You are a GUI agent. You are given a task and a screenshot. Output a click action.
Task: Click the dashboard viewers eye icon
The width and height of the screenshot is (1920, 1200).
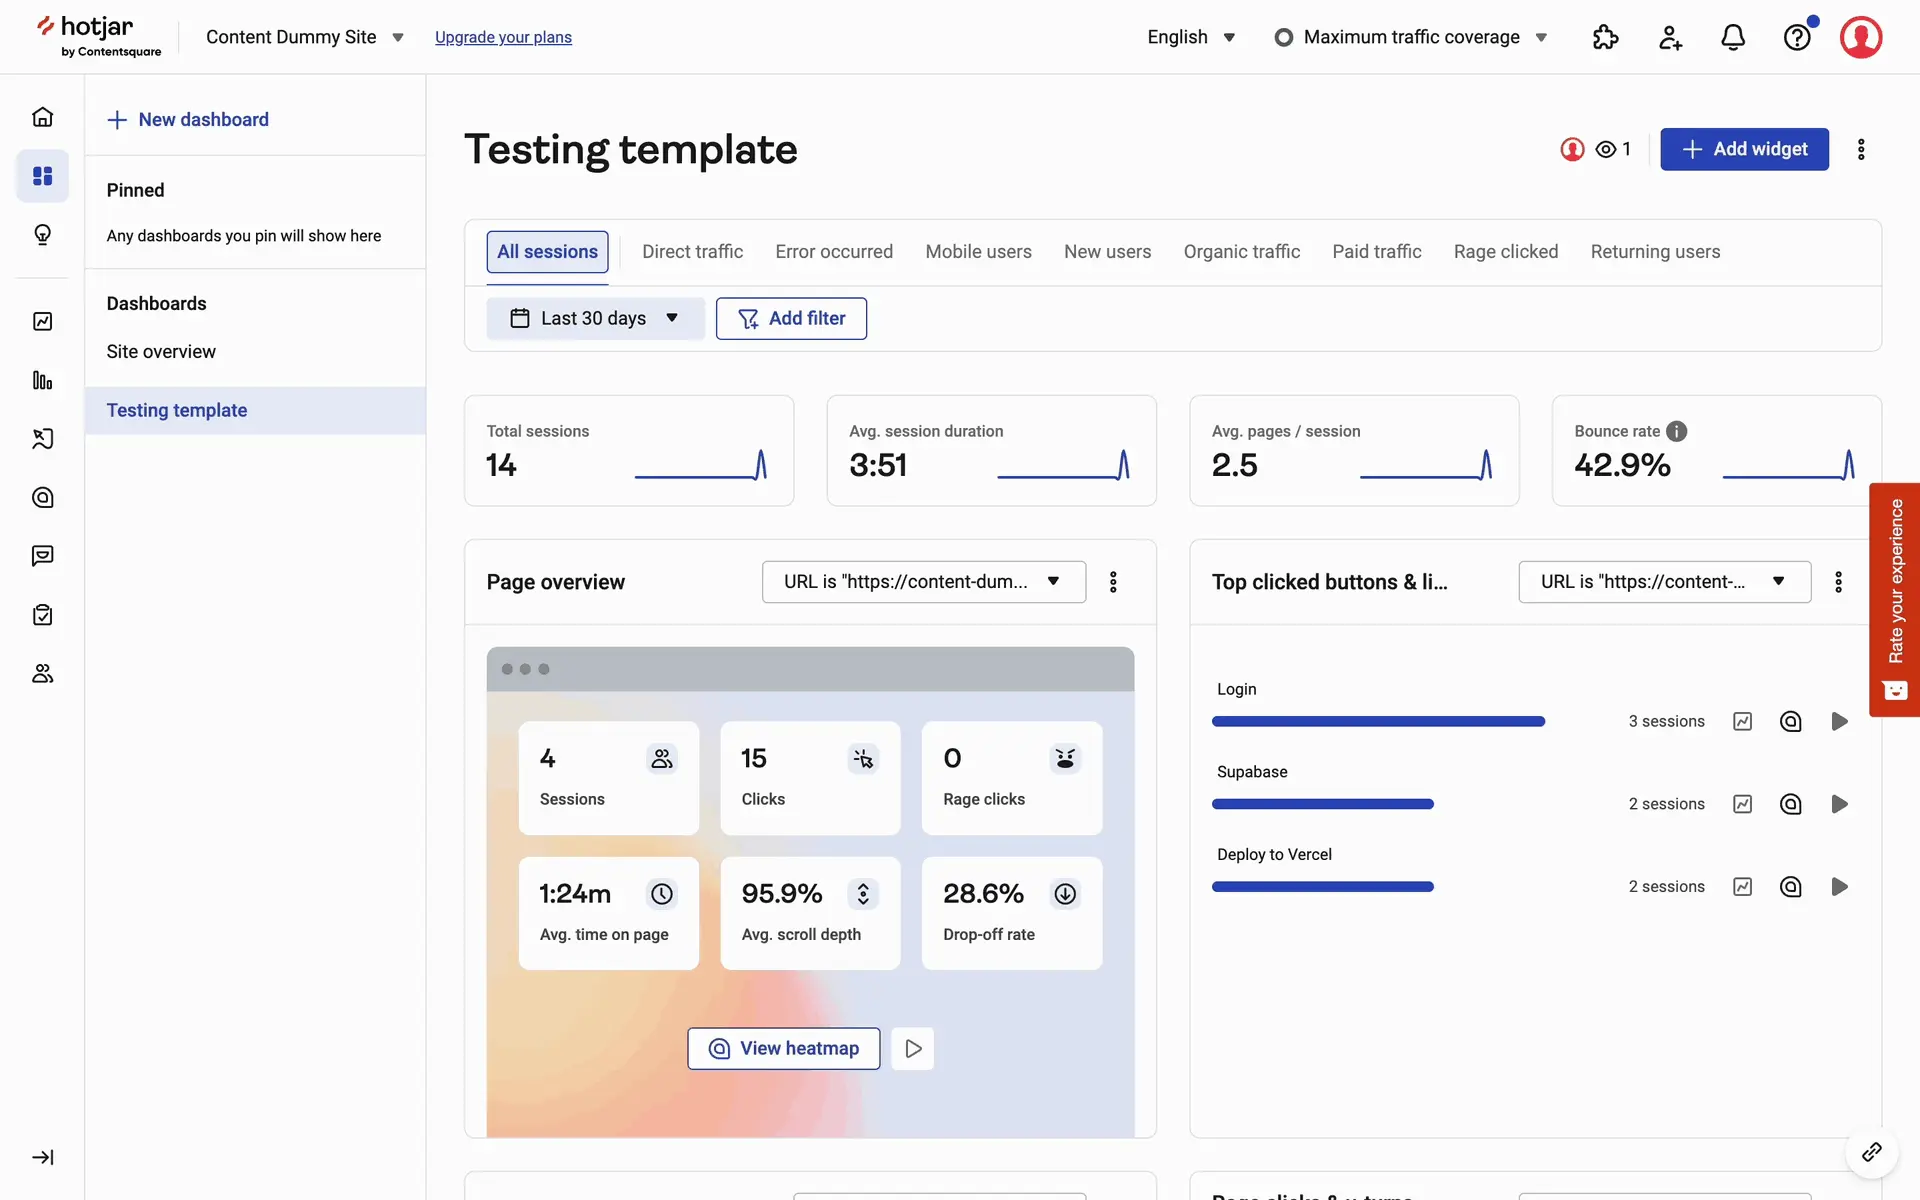point(1606,149)
